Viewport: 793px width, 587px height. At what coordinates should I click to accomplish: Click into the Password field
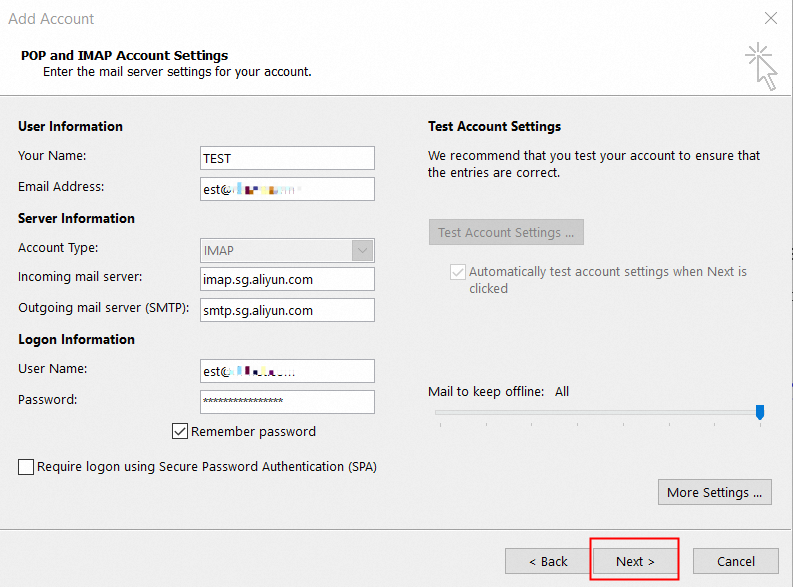coord(287,401)
